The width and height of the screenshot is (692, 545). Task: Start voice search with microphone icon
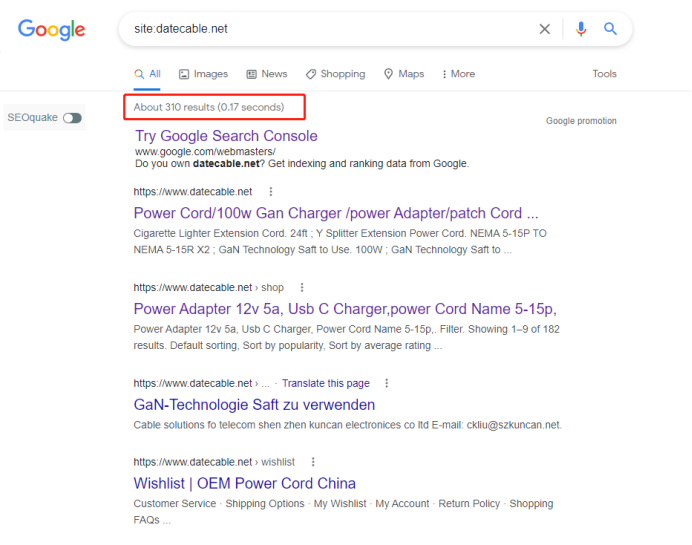pos(581,29)
